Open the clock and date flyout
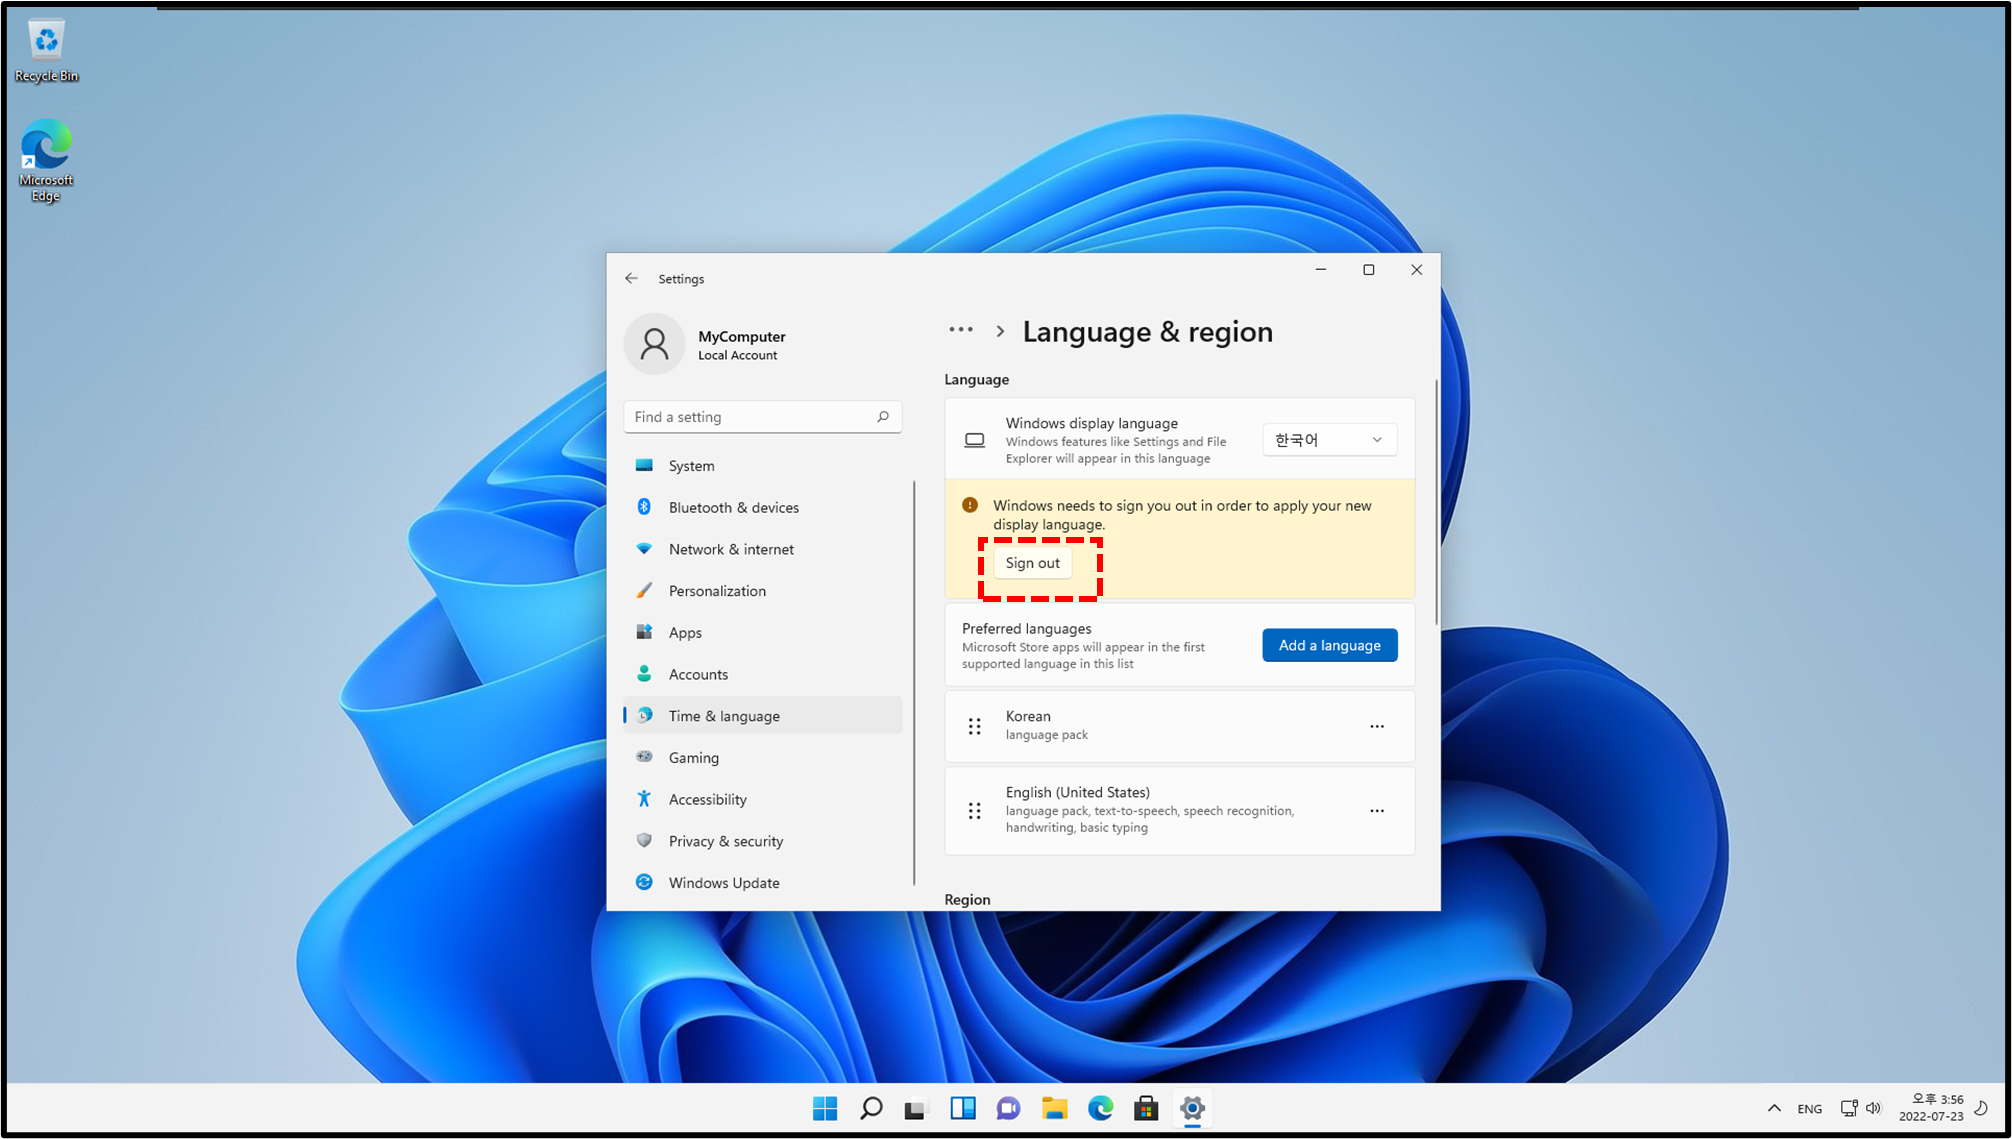Image resolution: width=2012 pixels, height=1139 pixels. (1931, 1108)
